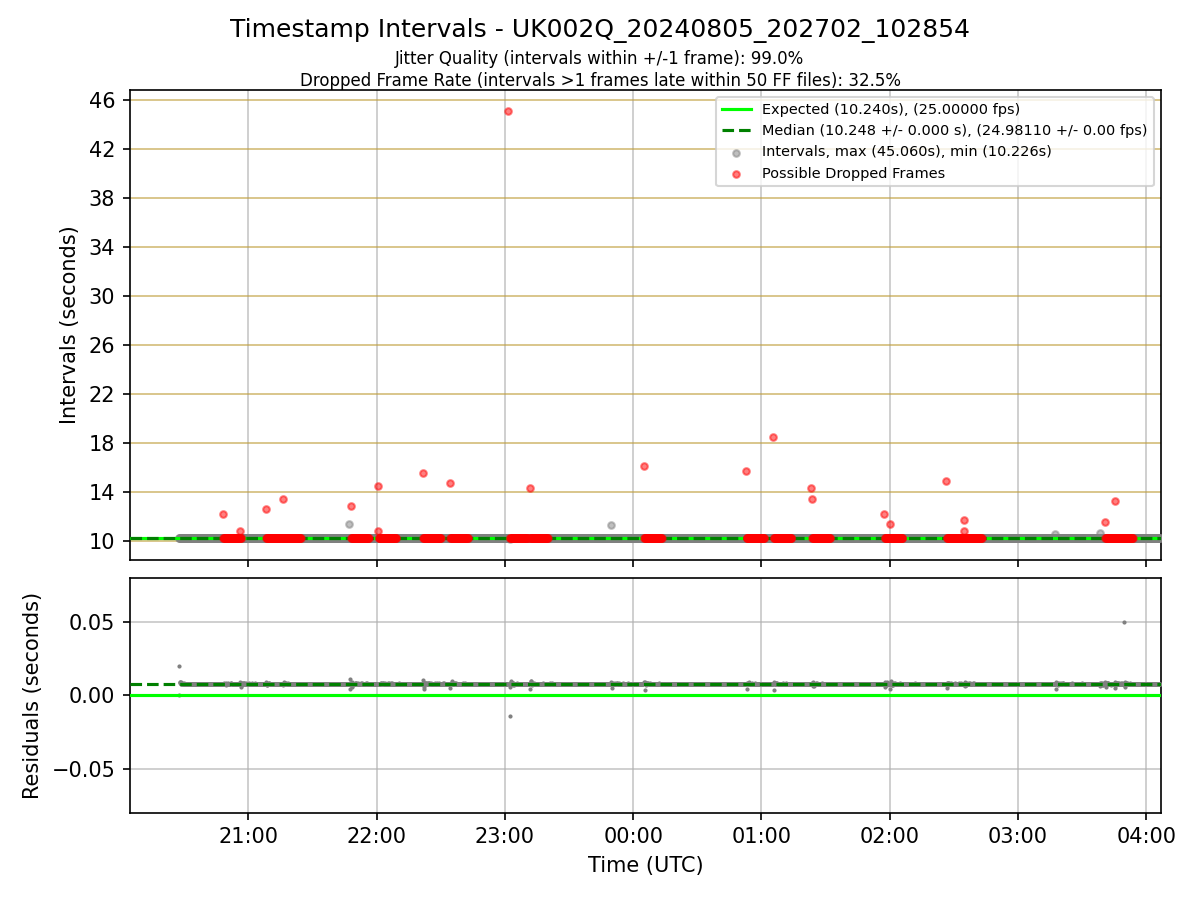Select the Possible Dropped Frames legend marker
This screenshot has height=900, width=1200.
[x=737, y=174]
